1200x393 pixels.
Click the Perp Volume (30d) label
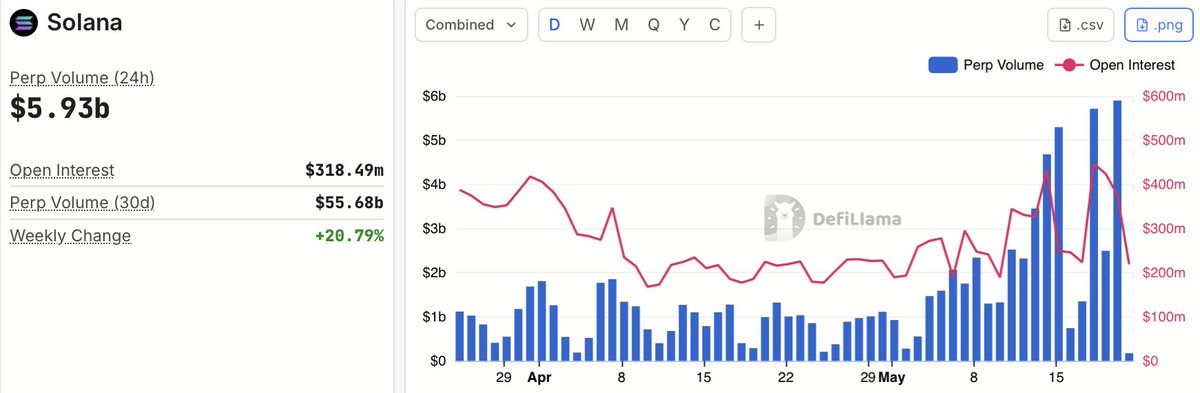(82, 203)
